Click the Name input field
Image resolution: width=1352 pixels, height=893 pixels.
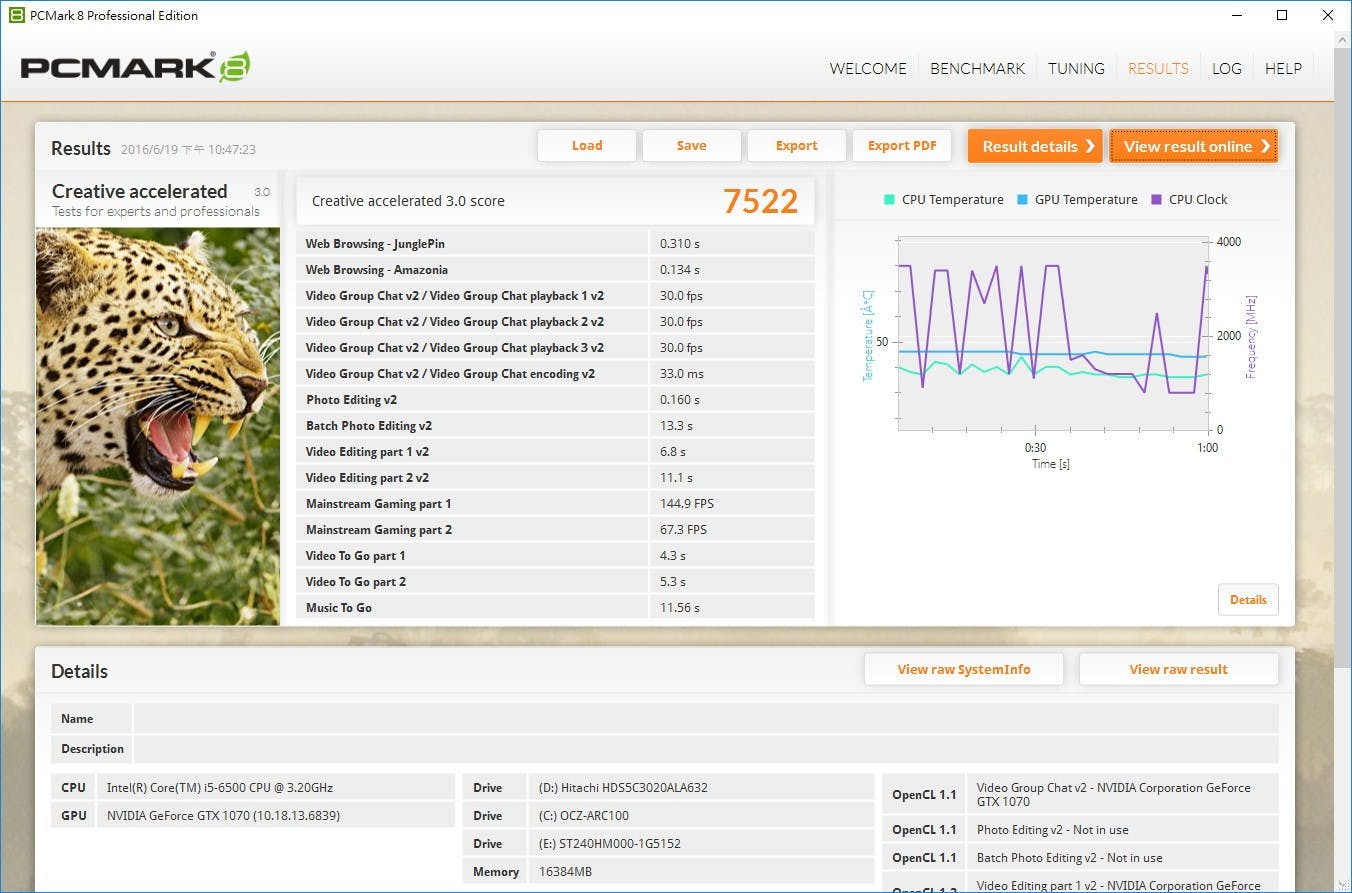(x=705, y=719)
